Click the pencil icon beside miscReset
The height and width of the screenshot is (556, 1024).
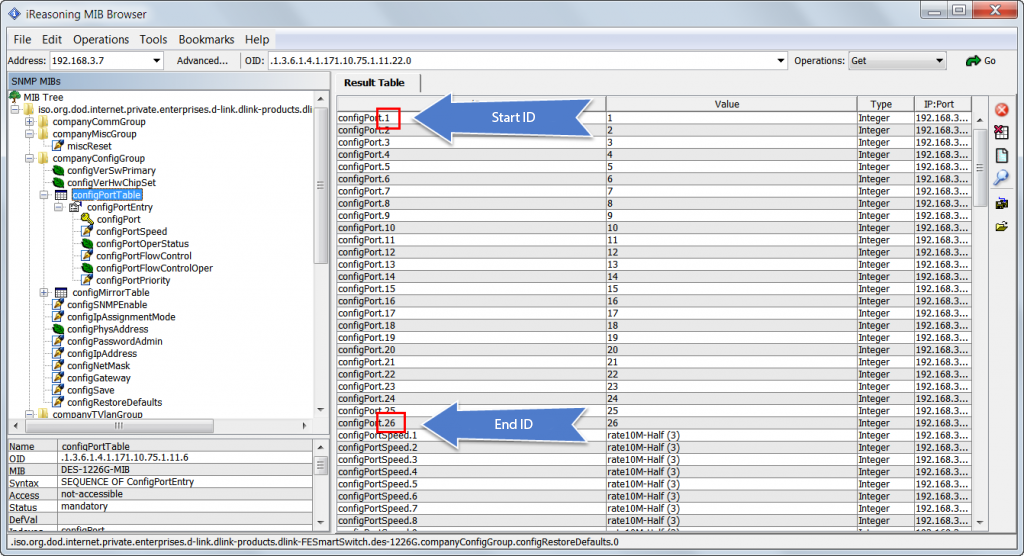[58, 146]
